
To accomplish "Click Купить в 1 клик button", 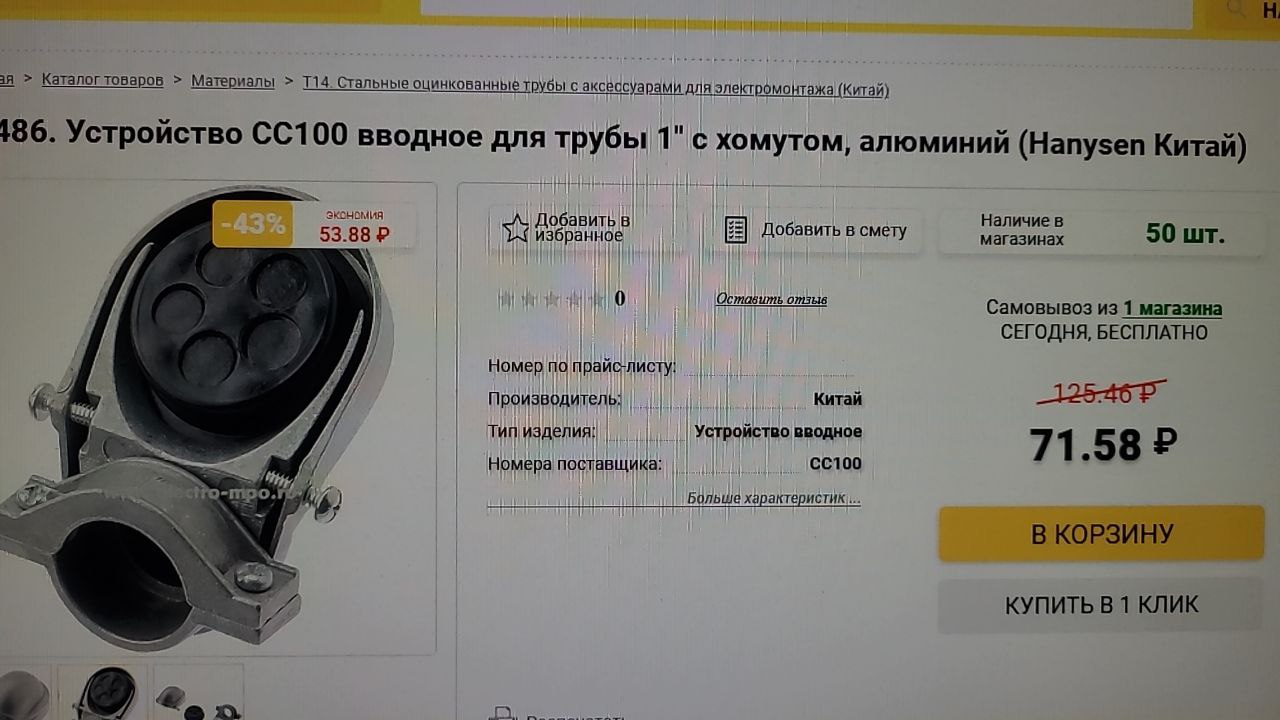I will pos(1101,605).
